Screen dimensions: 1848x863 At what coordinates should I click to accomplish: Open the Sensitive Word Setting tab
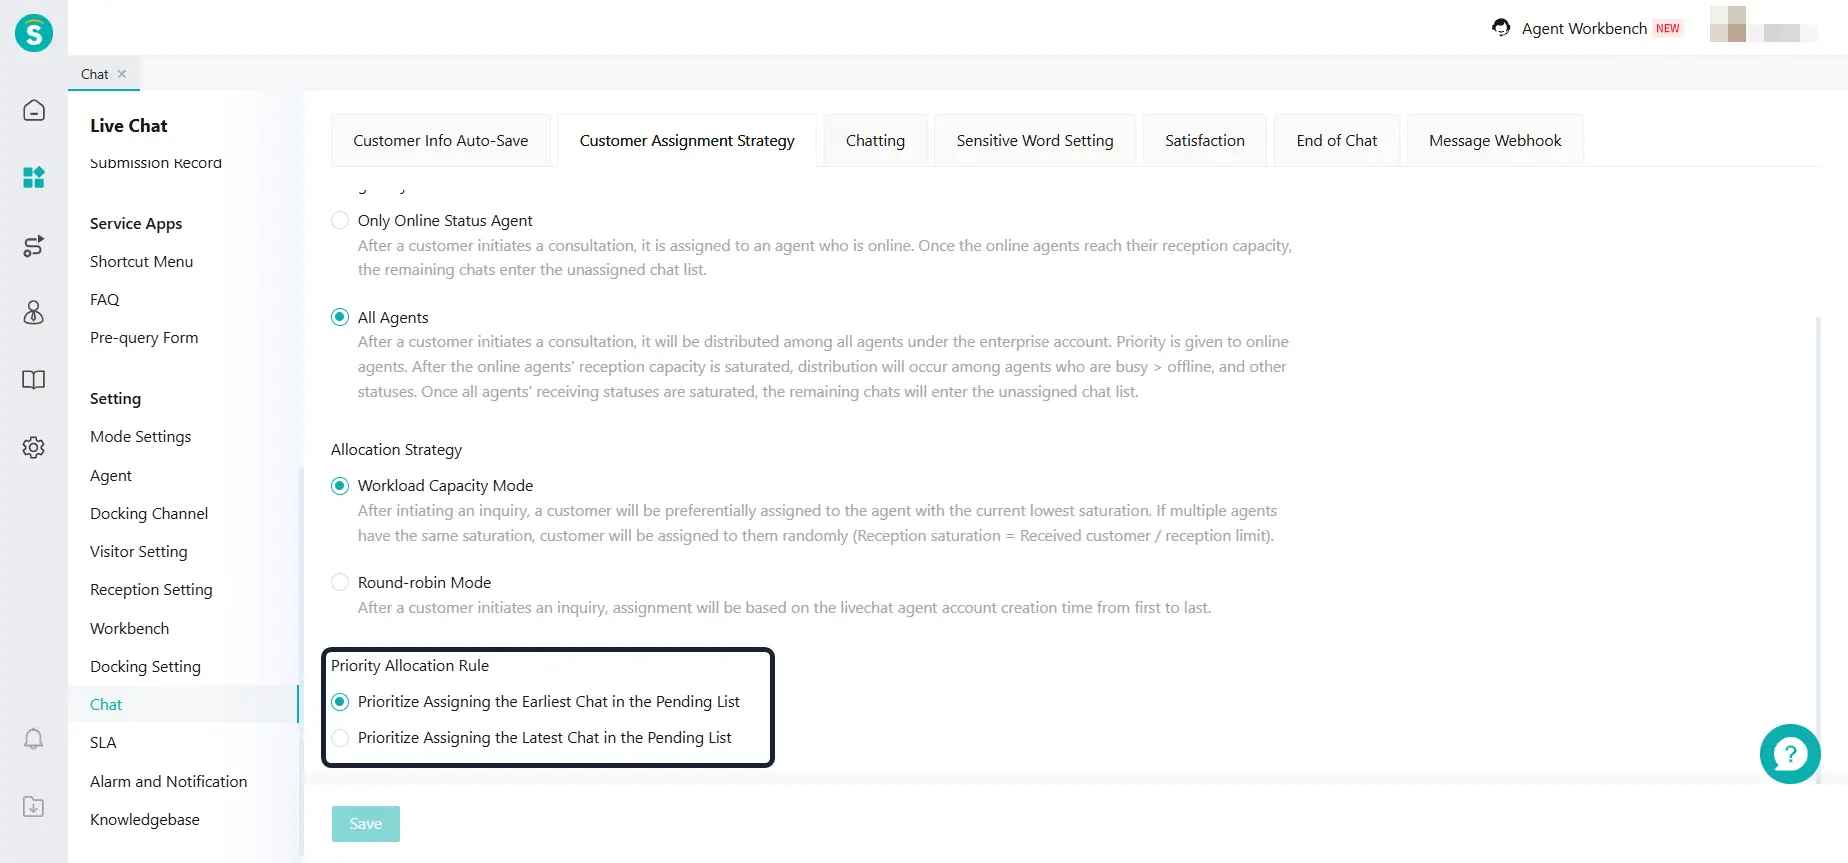point(1034,141)
